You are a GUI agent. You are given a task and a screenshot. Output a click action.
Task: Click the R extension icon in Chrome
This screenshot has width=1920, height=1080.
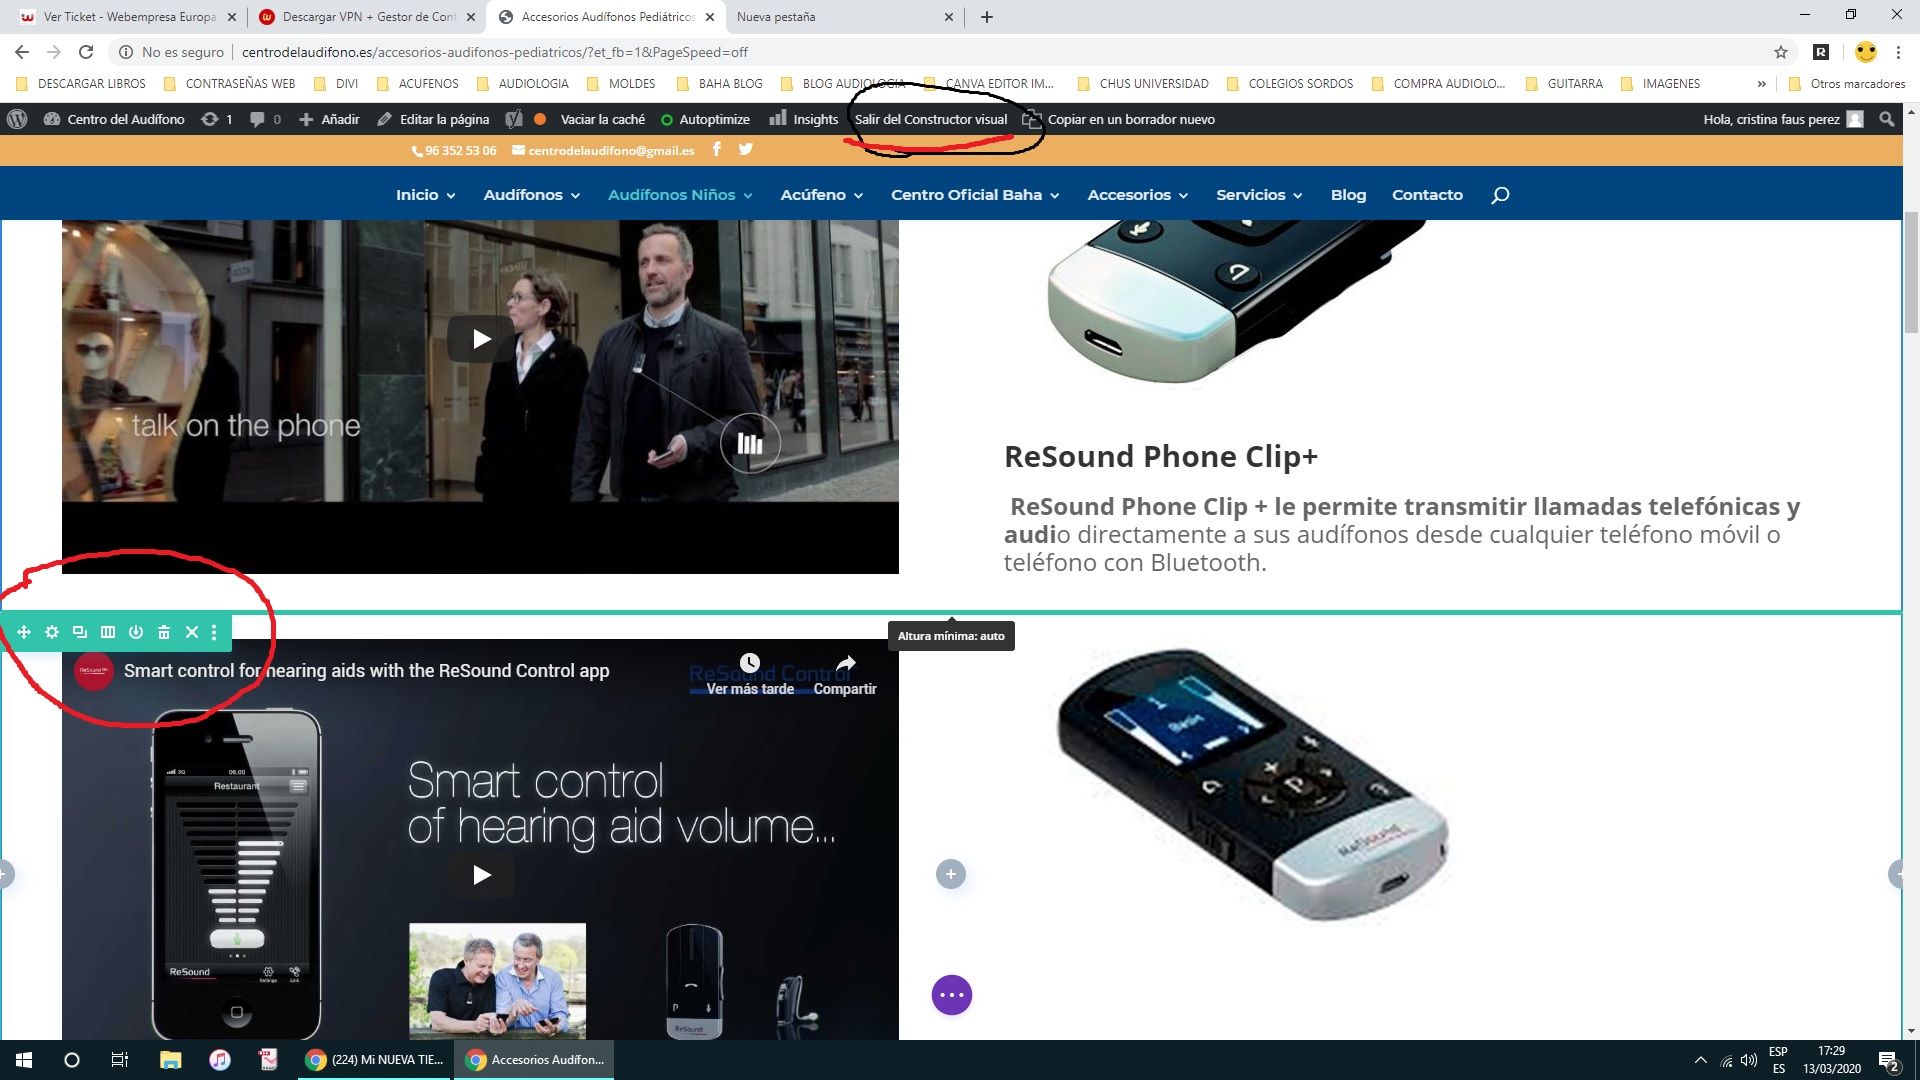[1822, 52]
